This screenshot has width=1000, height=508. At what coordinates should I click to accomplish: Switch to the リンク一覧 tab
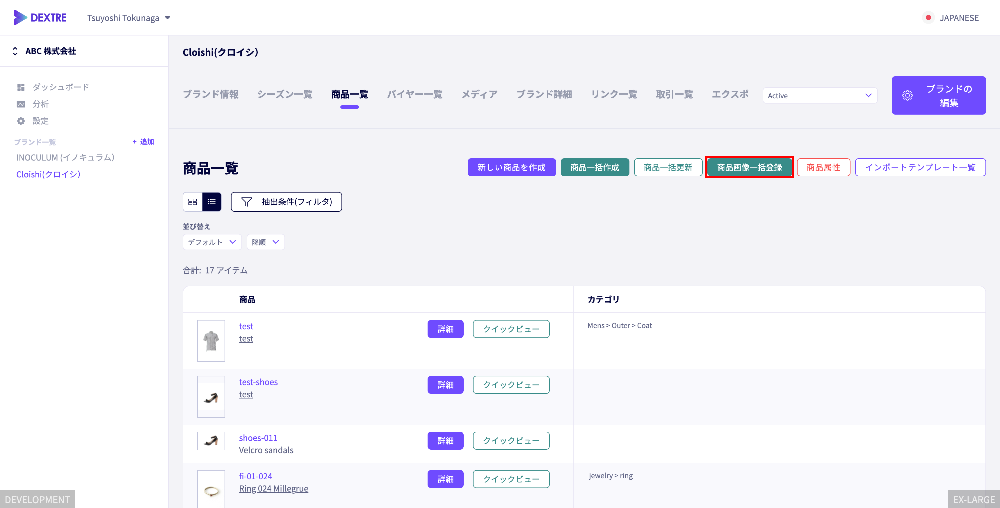(614, 94)
